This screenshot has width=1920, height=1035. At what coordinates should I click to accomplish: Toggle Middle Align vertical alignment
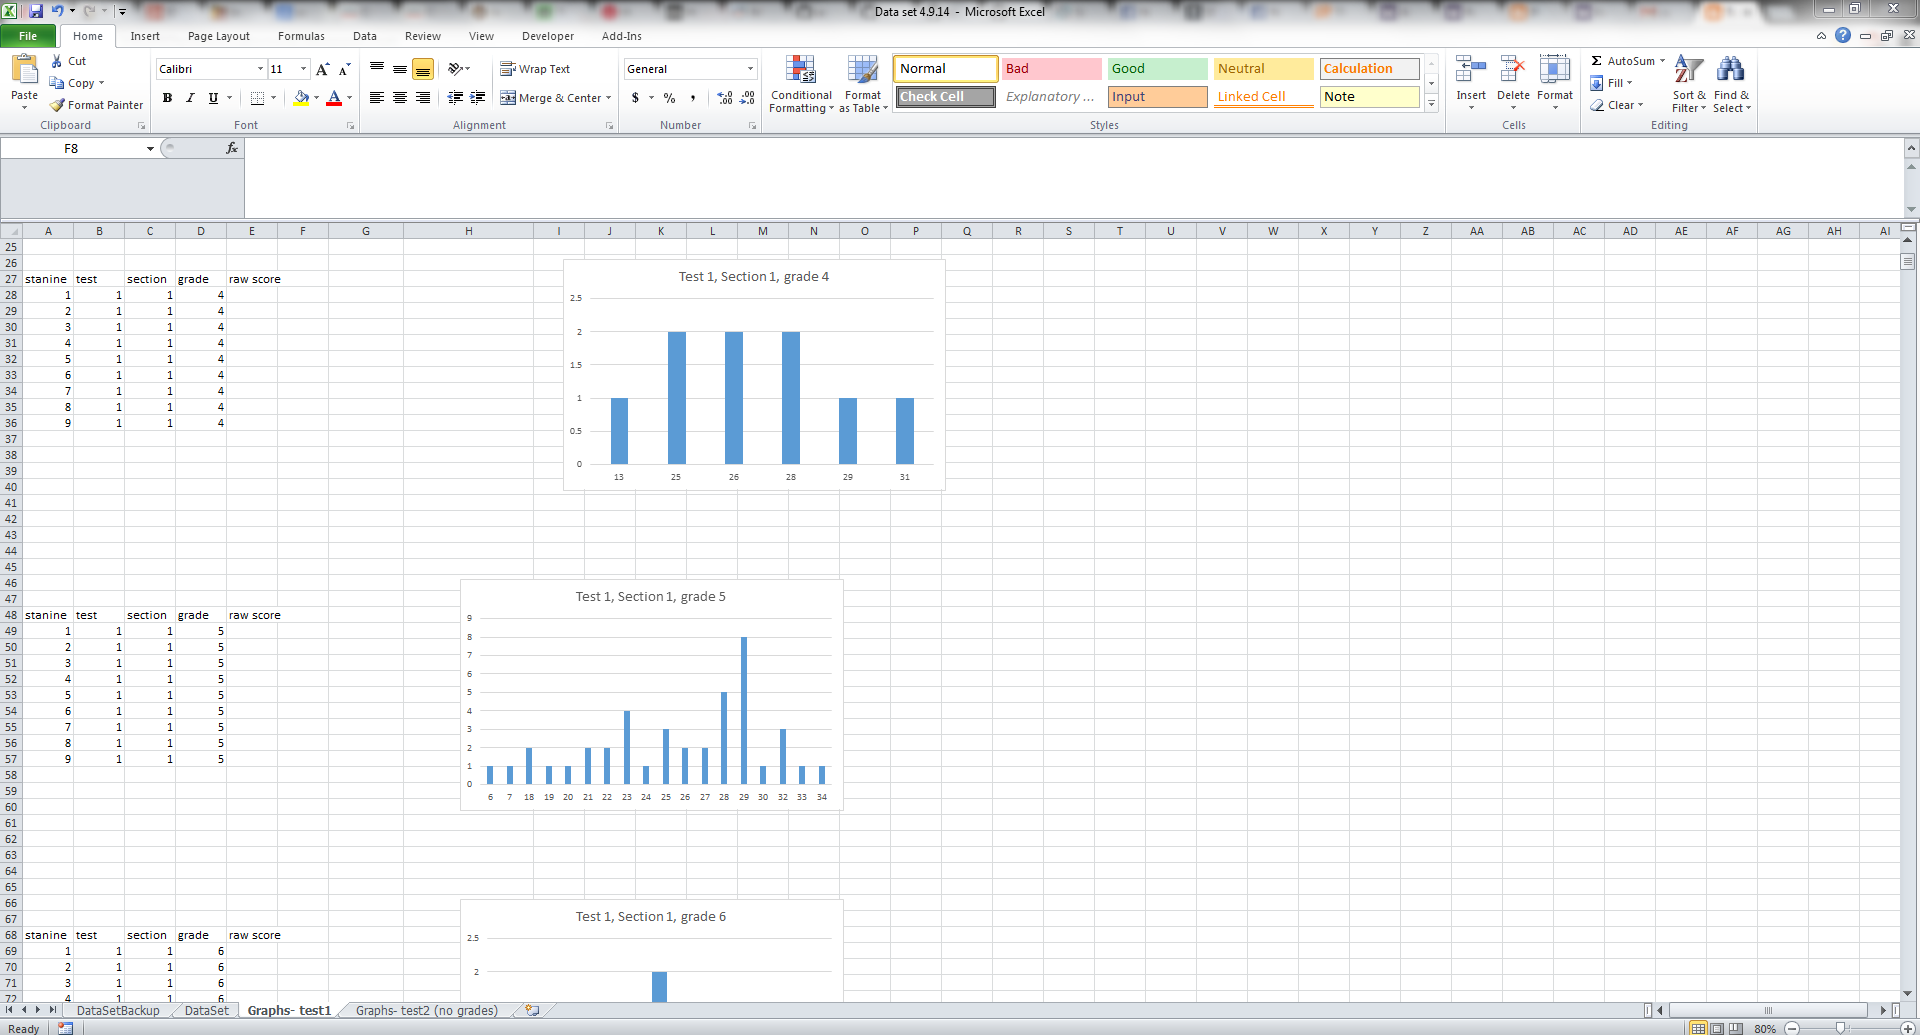[x=400, y=69]
